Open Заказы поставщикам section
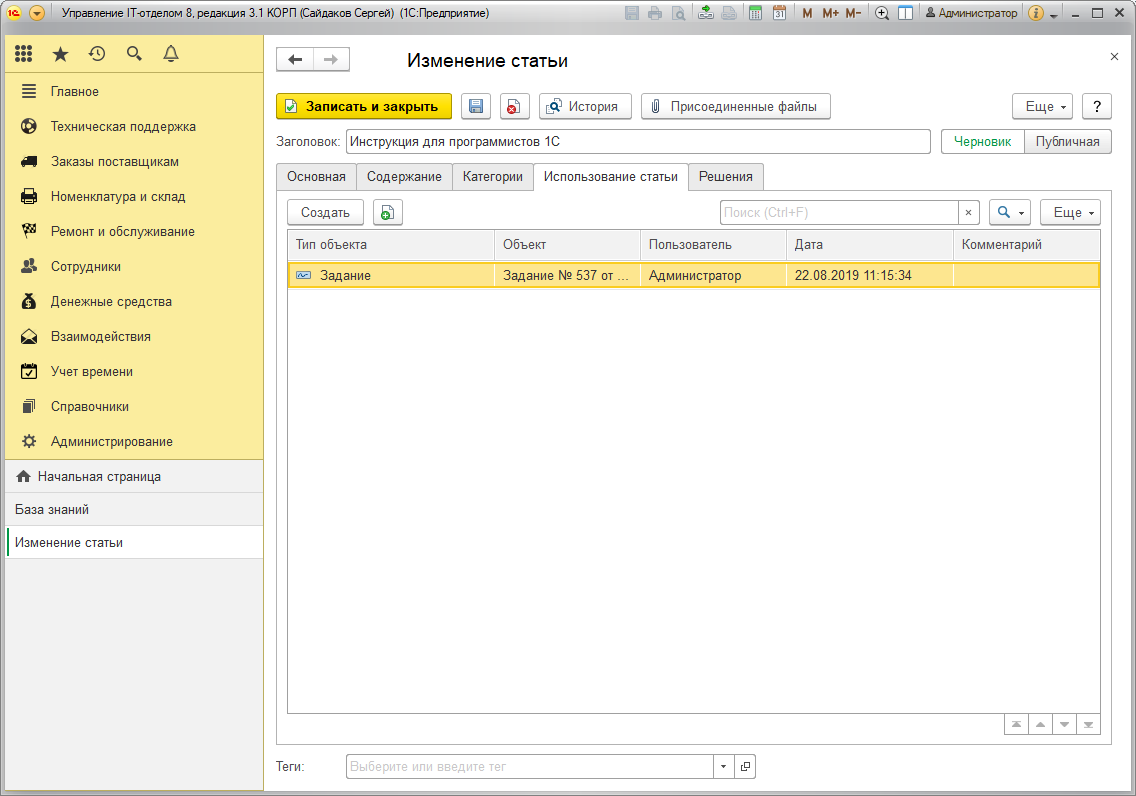The width and height of the screenshot is (1136, 796). (x=134, y=162)
